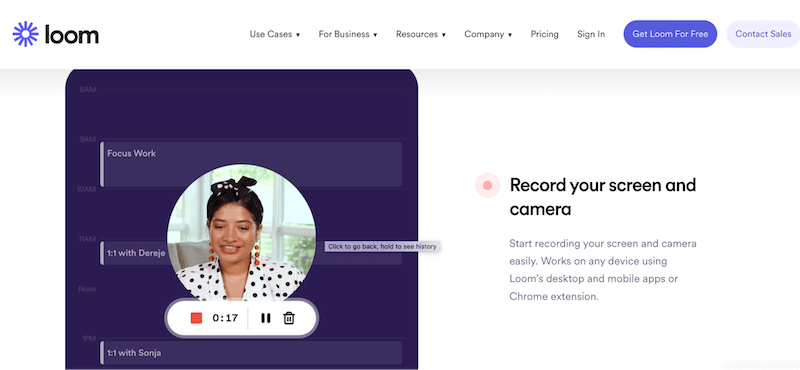Click the Loom starburst logo icon

click(26, 34)
